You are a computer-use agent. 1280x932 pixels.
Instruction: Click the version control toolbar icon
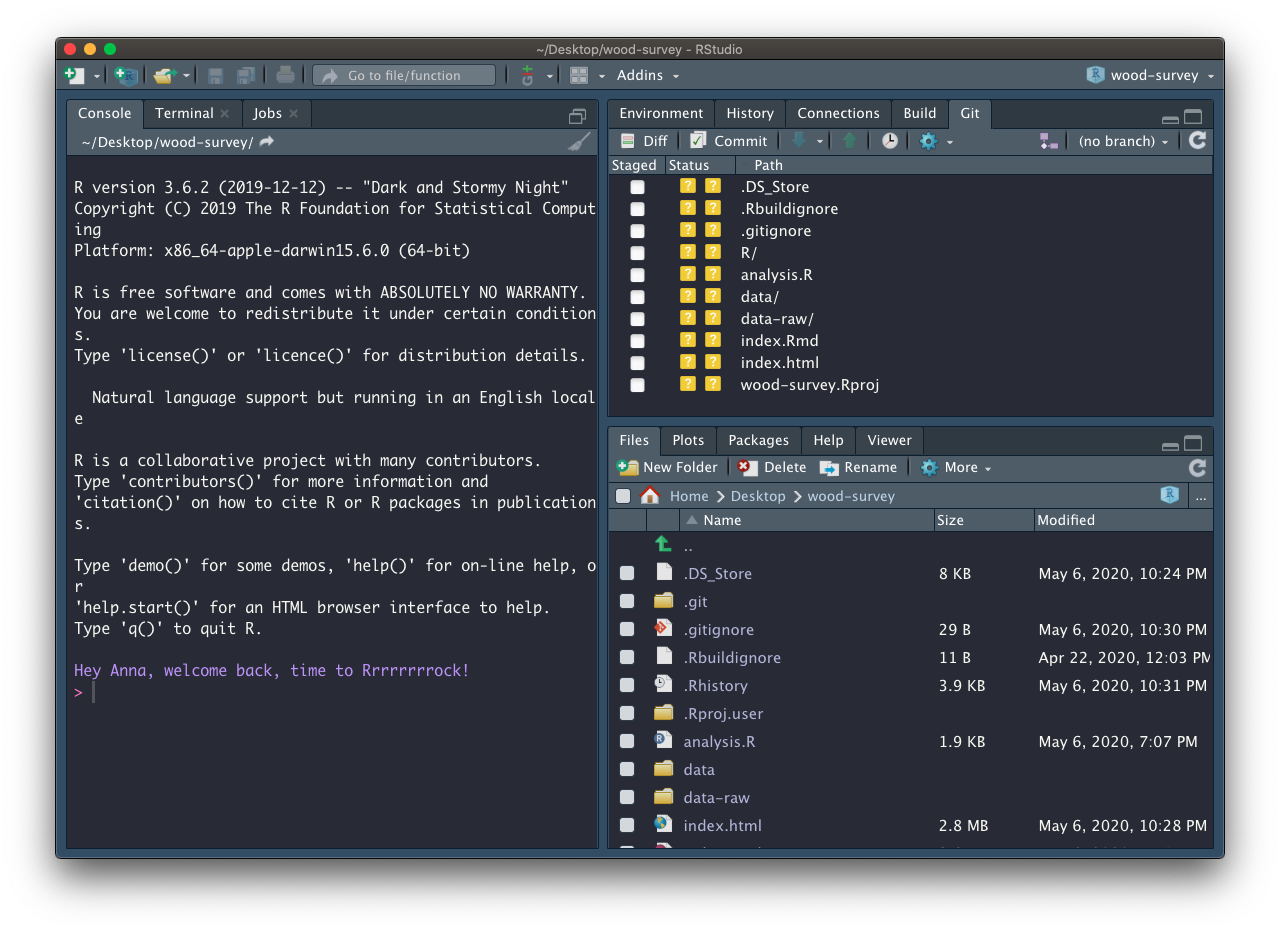(x=528, y=75)
